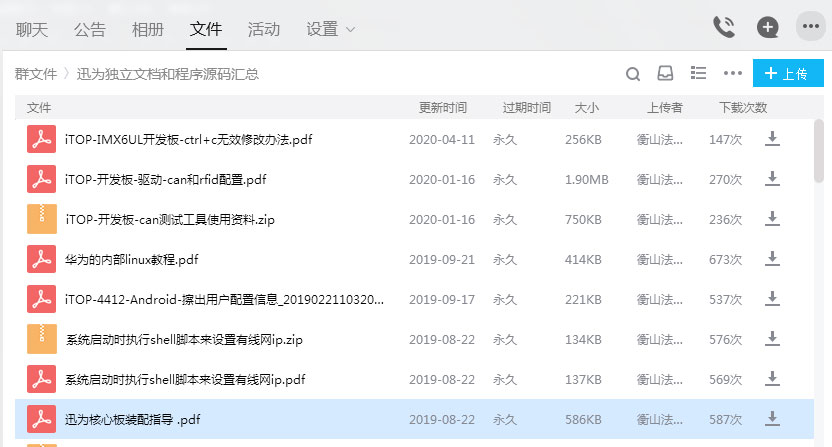Viewport: 832px width, 447px height.
Task: Select file iTOP-开发板-can测试工具使用资料.zip
Action: [170, 219]
